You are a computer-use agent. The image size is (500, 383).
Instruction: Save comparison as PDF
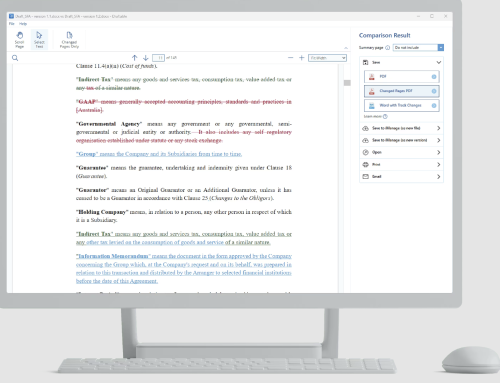(402, 77)
